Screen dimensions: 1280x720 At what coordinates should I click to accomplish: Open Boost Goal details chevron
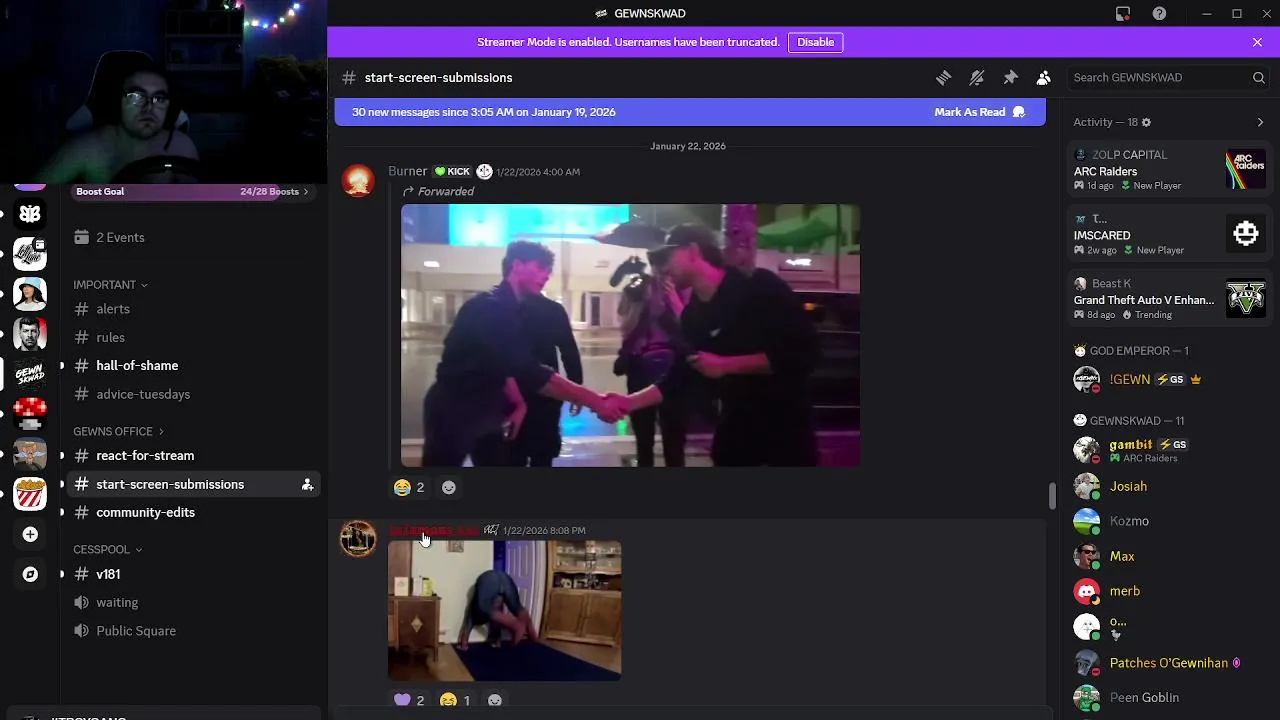(x=306, y=192)
